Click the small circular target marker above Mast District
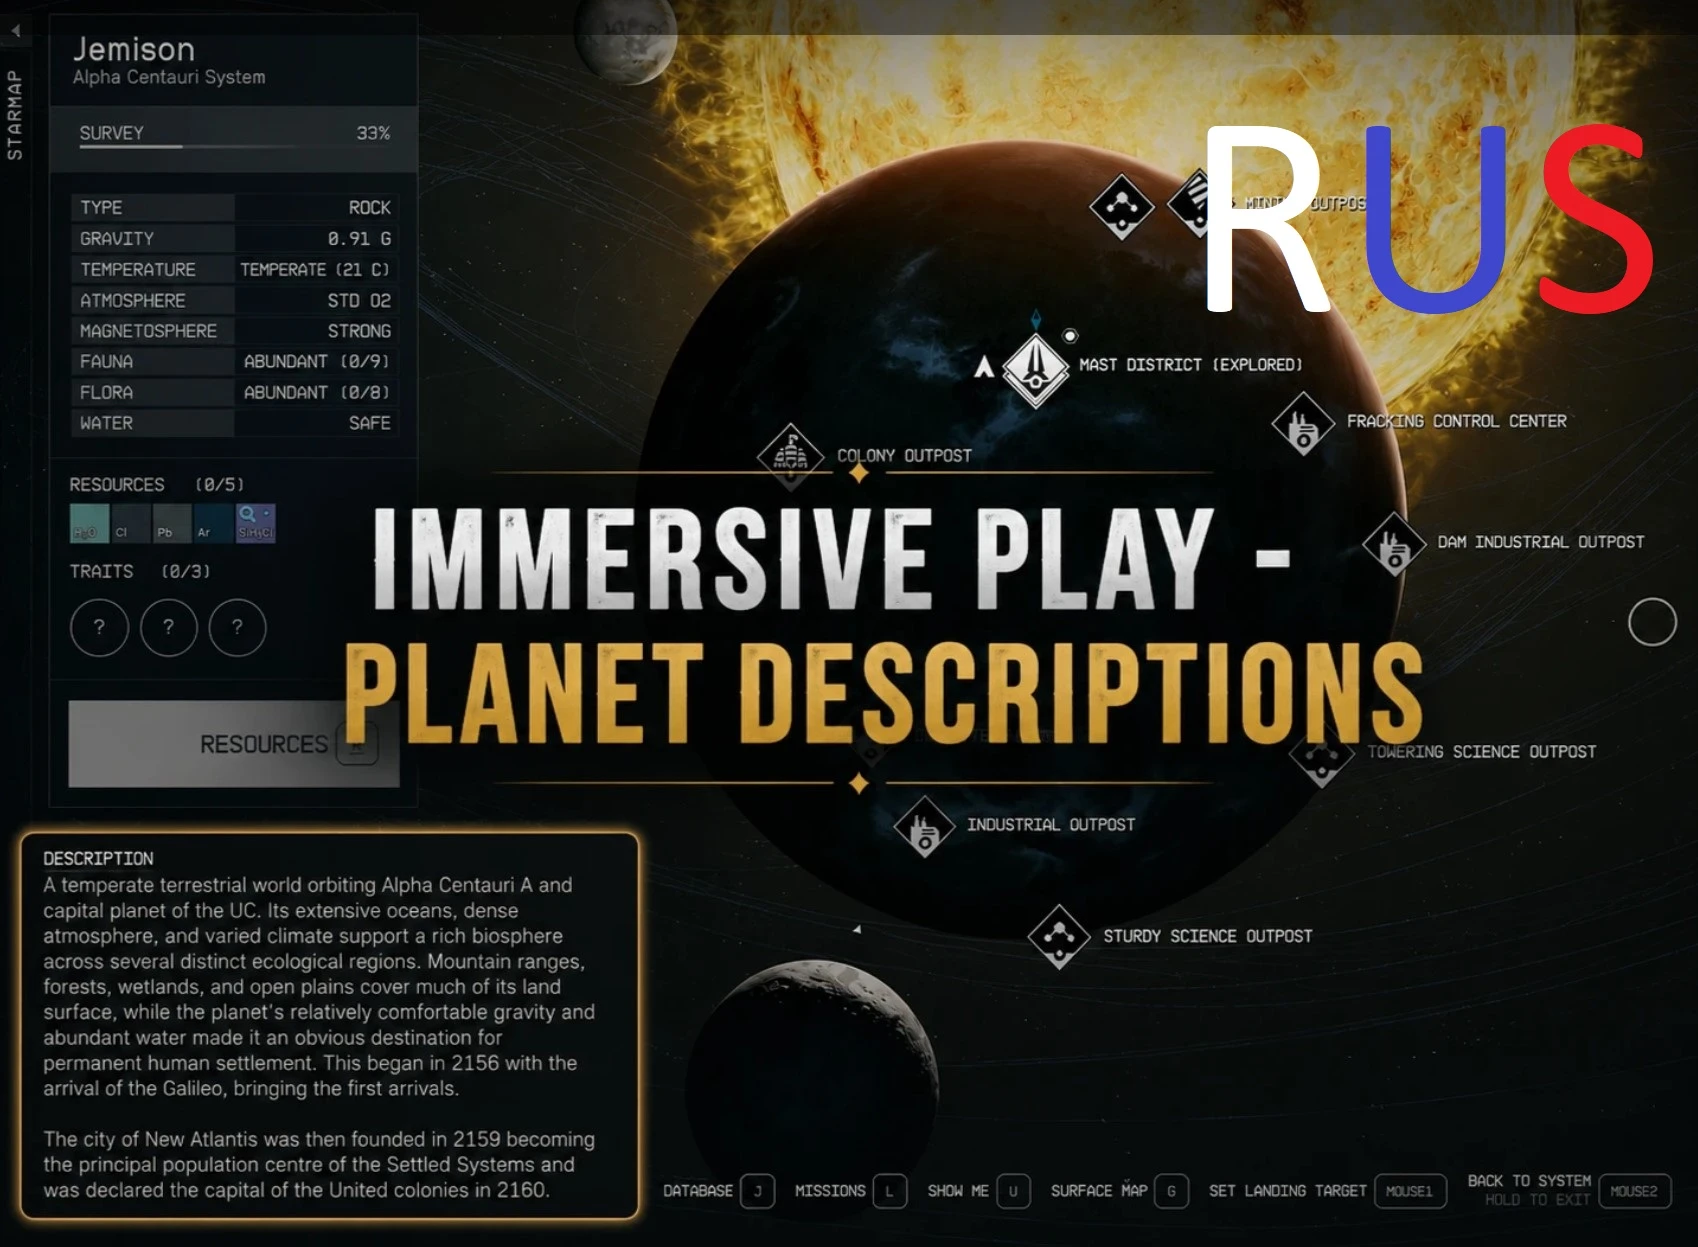 (1070, 336)
